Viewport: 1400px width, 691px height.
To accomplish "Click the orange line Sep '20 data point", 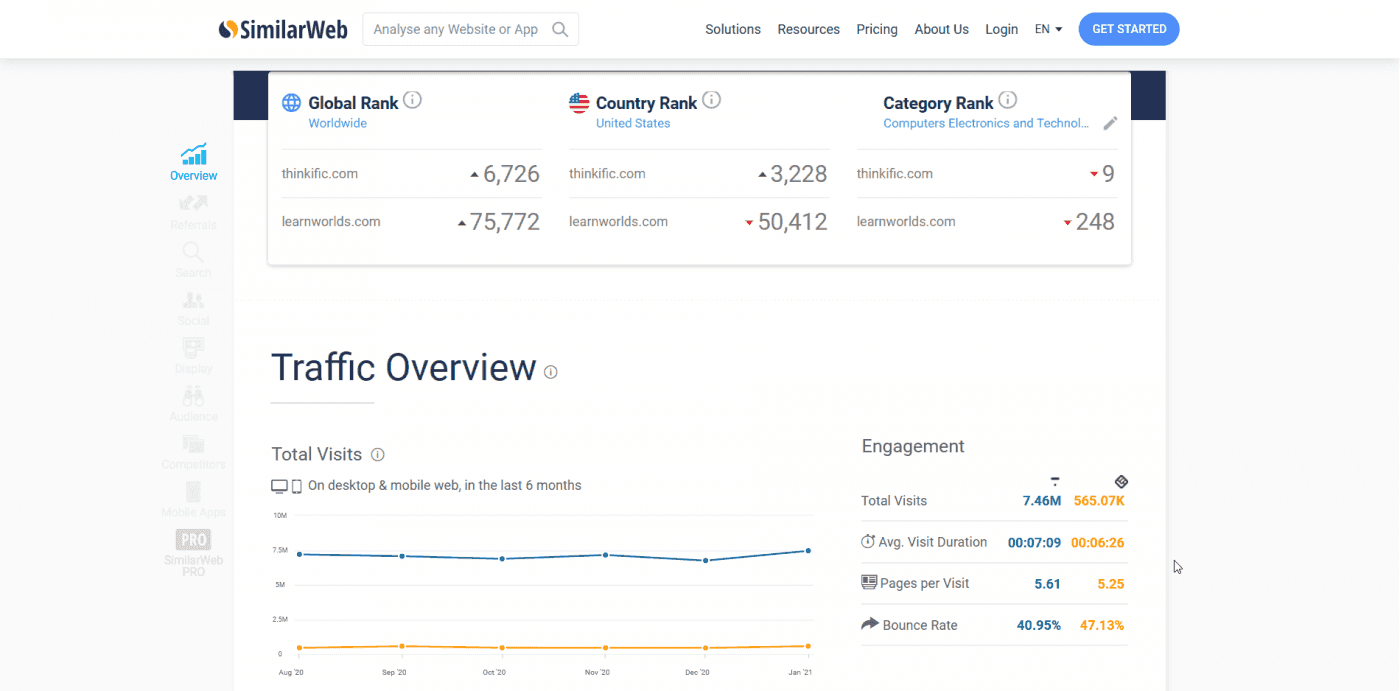I will pos(401,646).
